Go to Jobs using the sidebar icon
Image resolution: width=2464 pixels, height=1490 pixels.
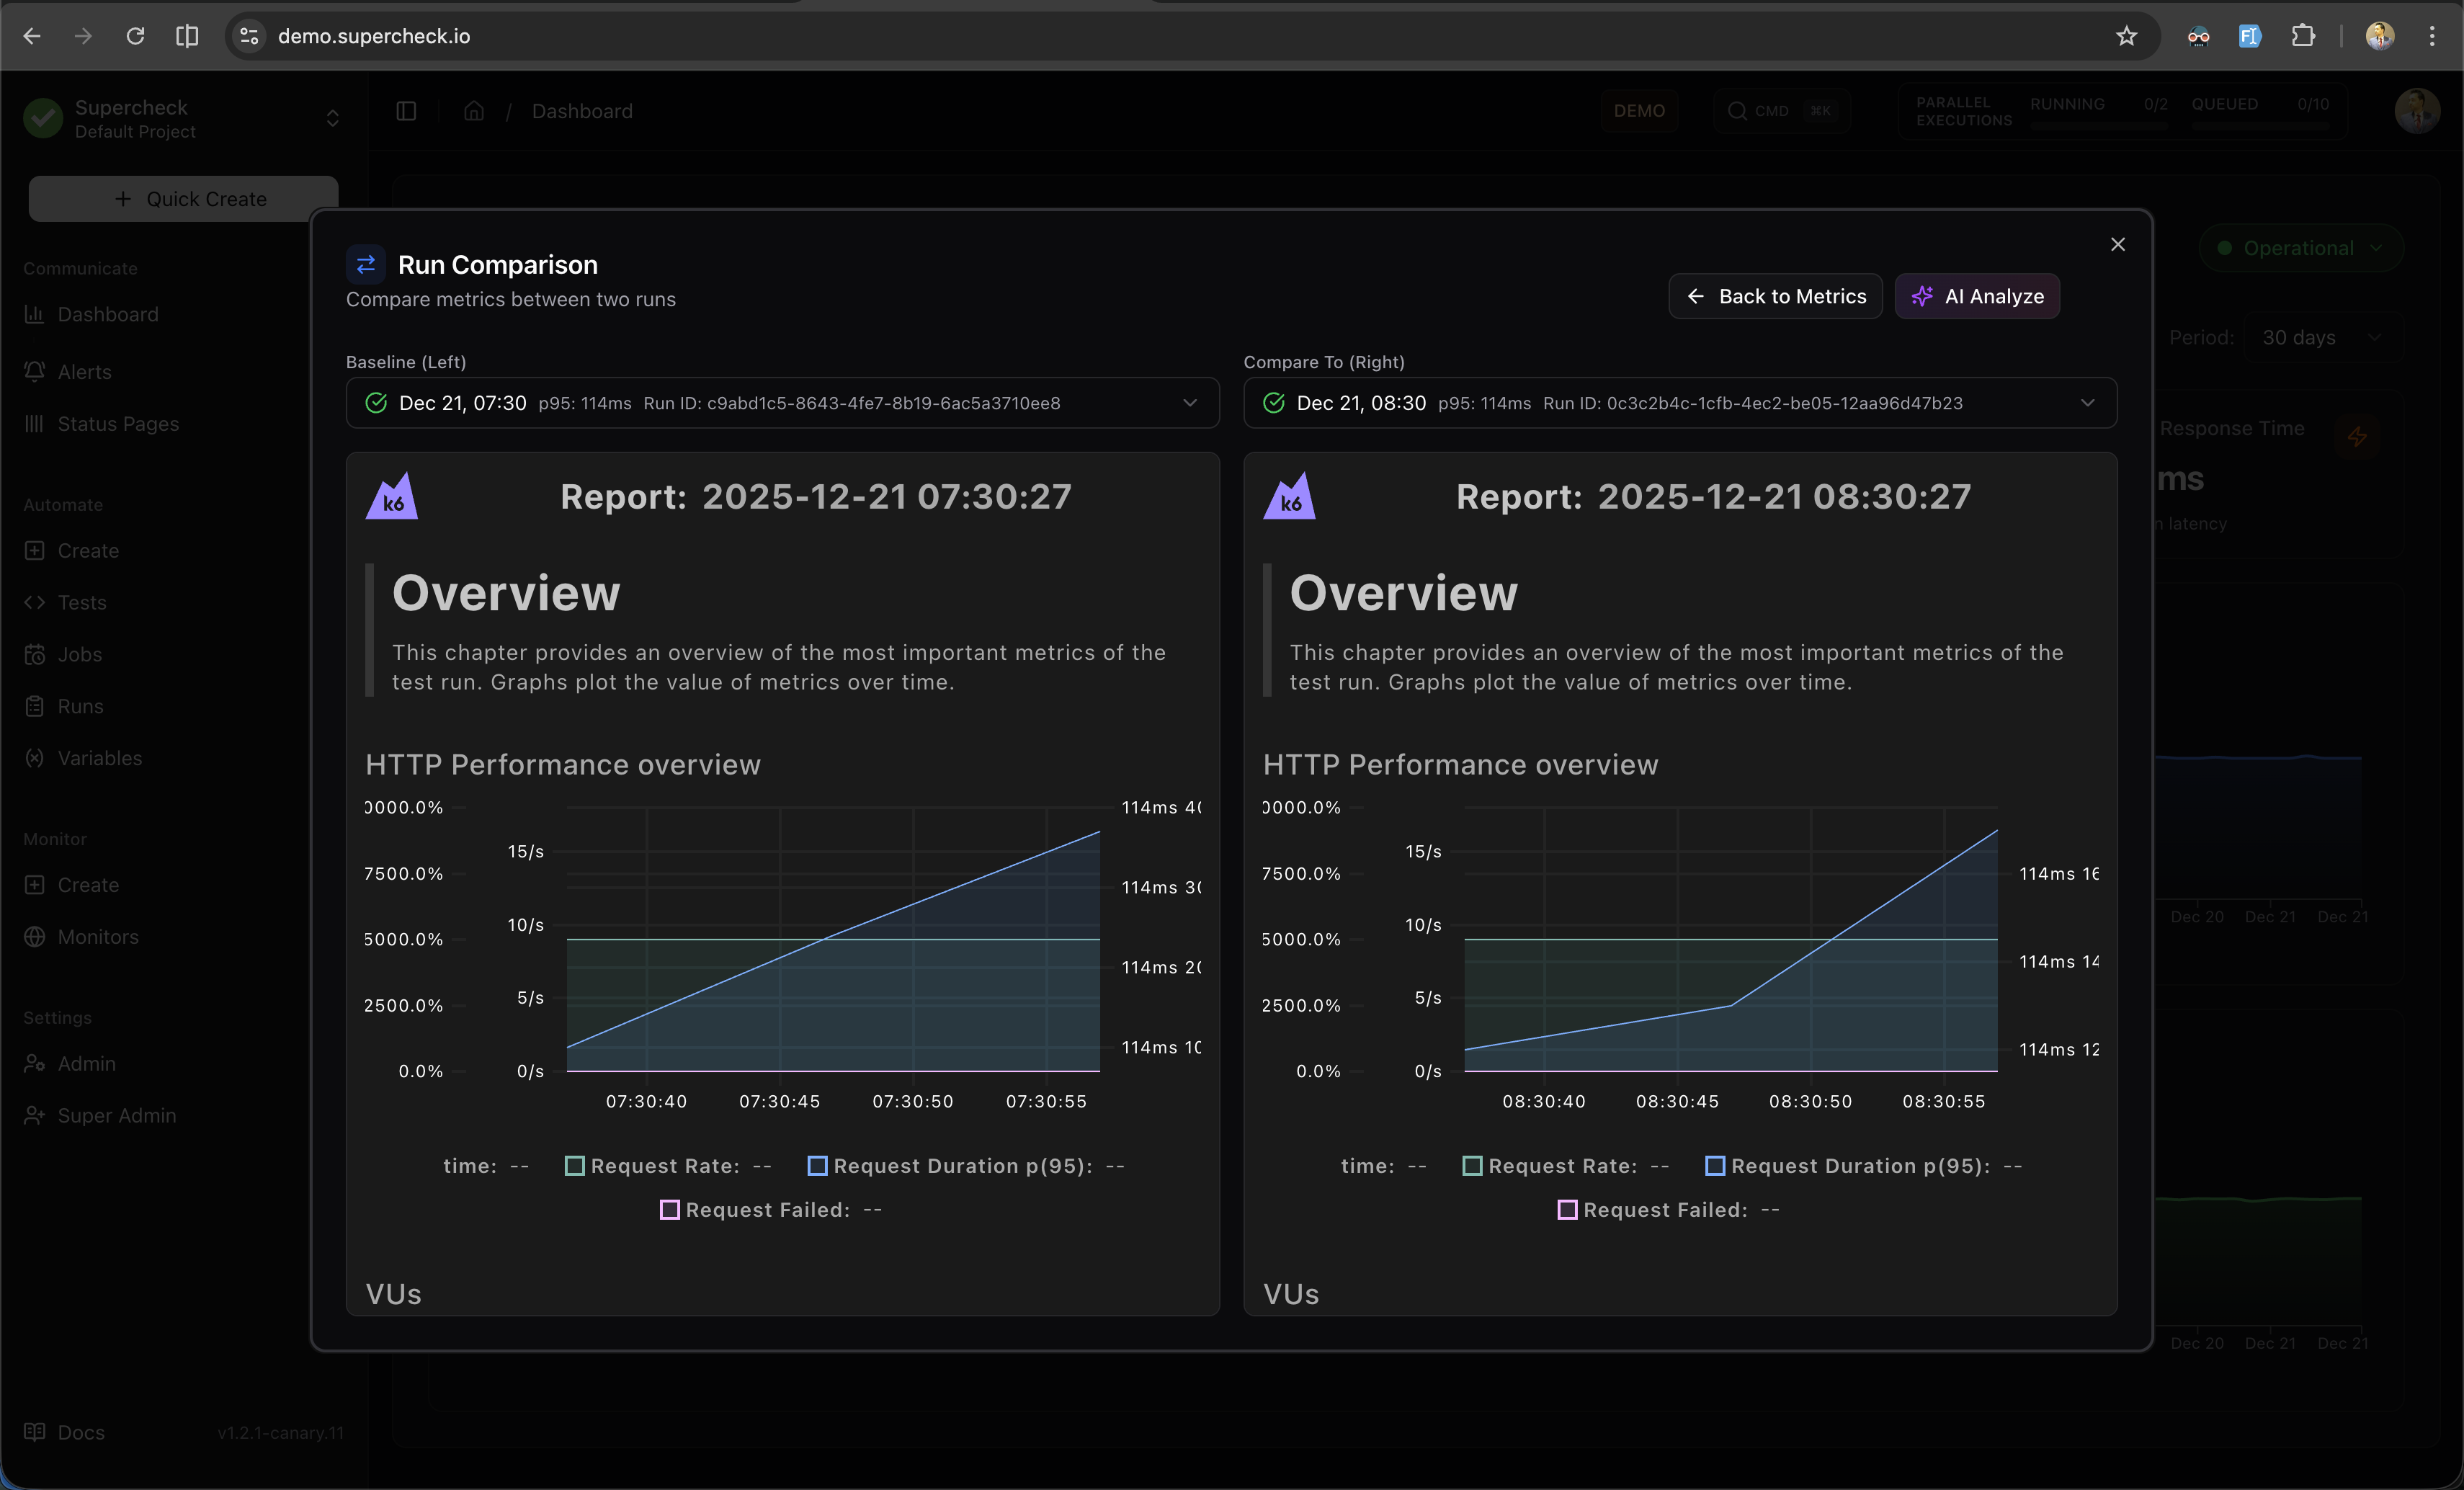79,654
